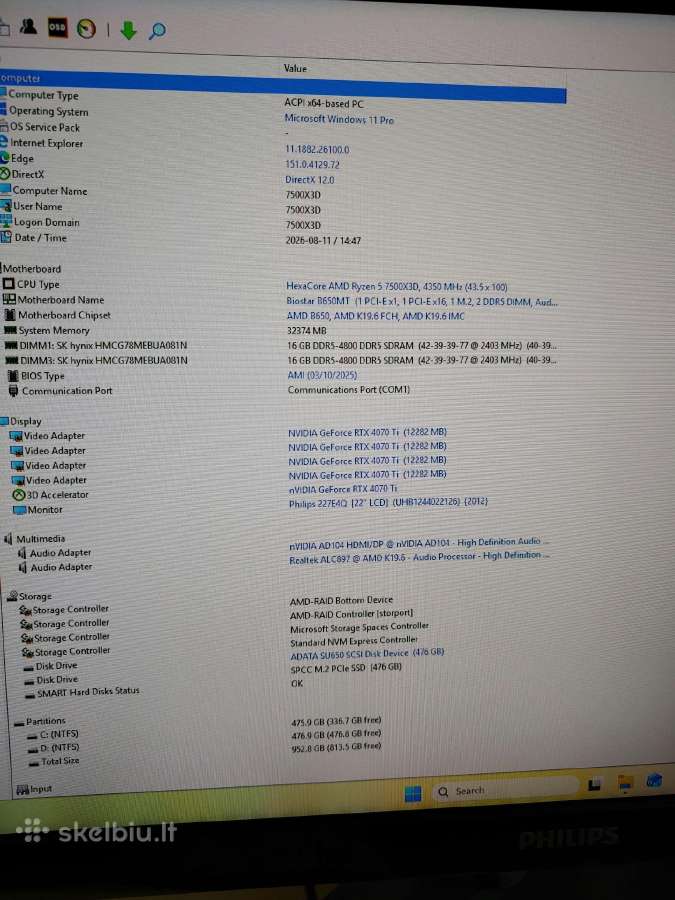Open the nVIDIA AD104 HDMI/DP audio link
Screen dimensions: 675x900
click(x=419, y=544)
